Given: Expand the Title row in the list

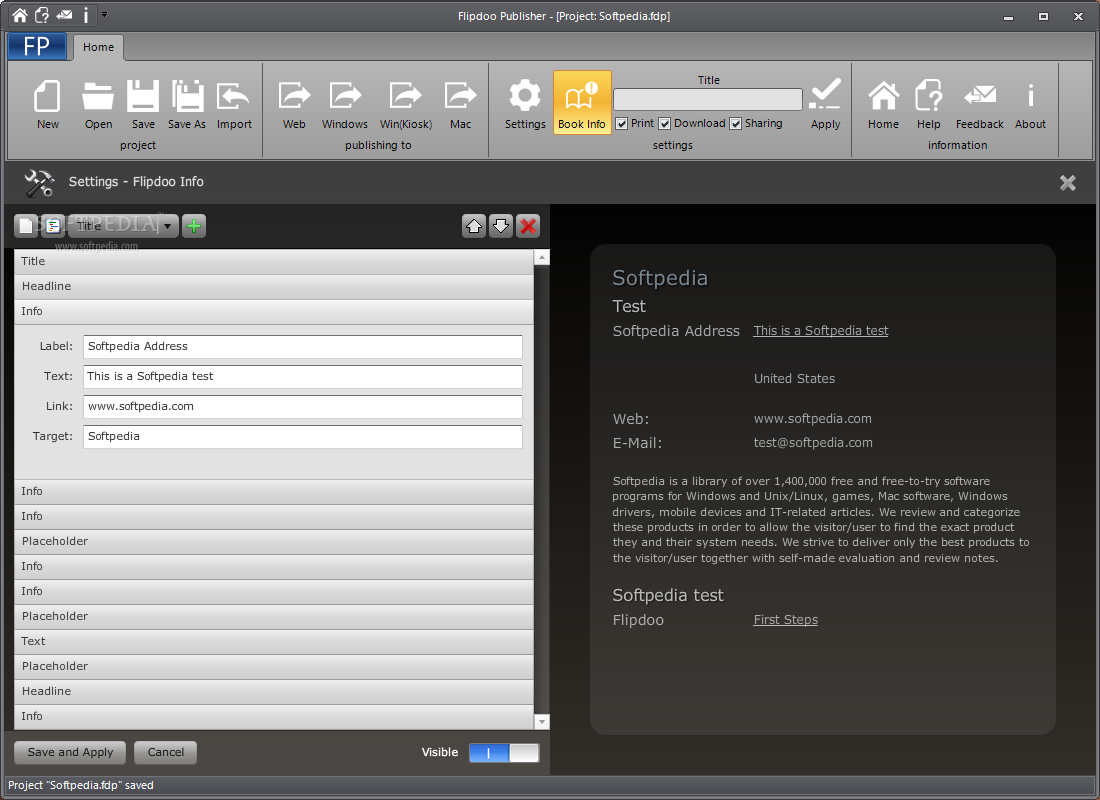Looking at the screenshot, I should (274, 262).
